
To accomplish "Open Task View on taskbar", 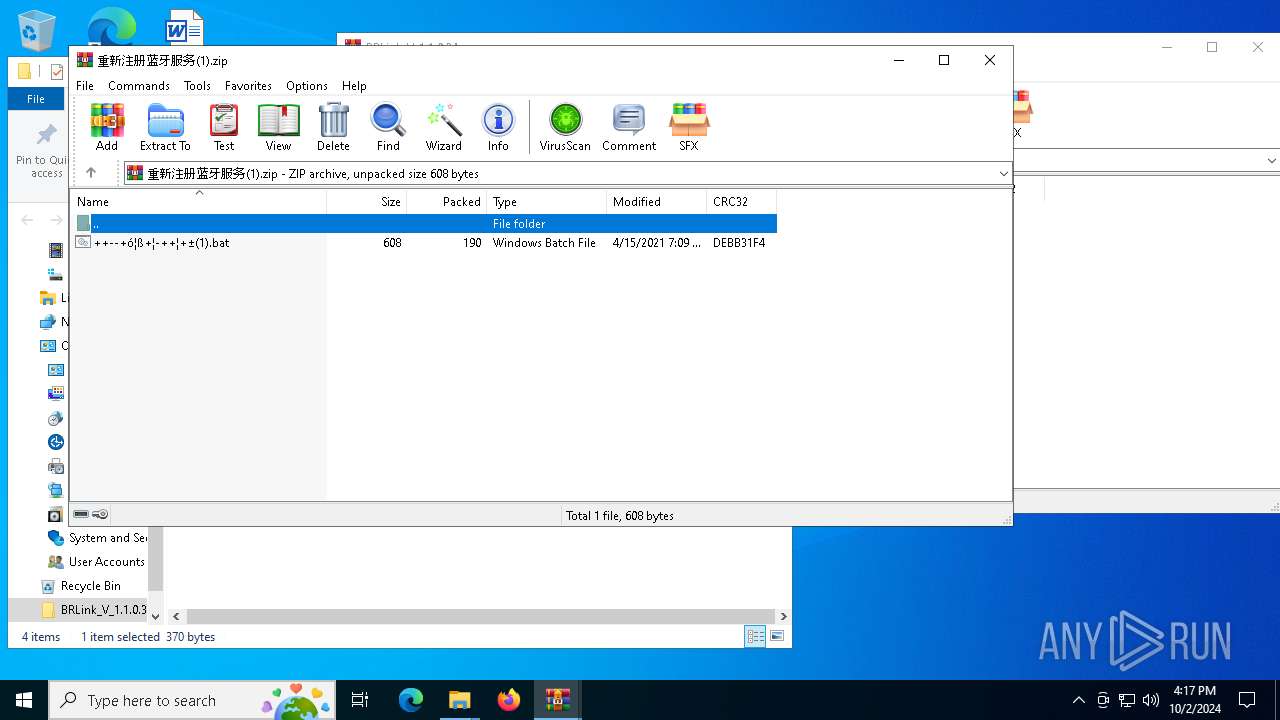I will coord(360,700).
